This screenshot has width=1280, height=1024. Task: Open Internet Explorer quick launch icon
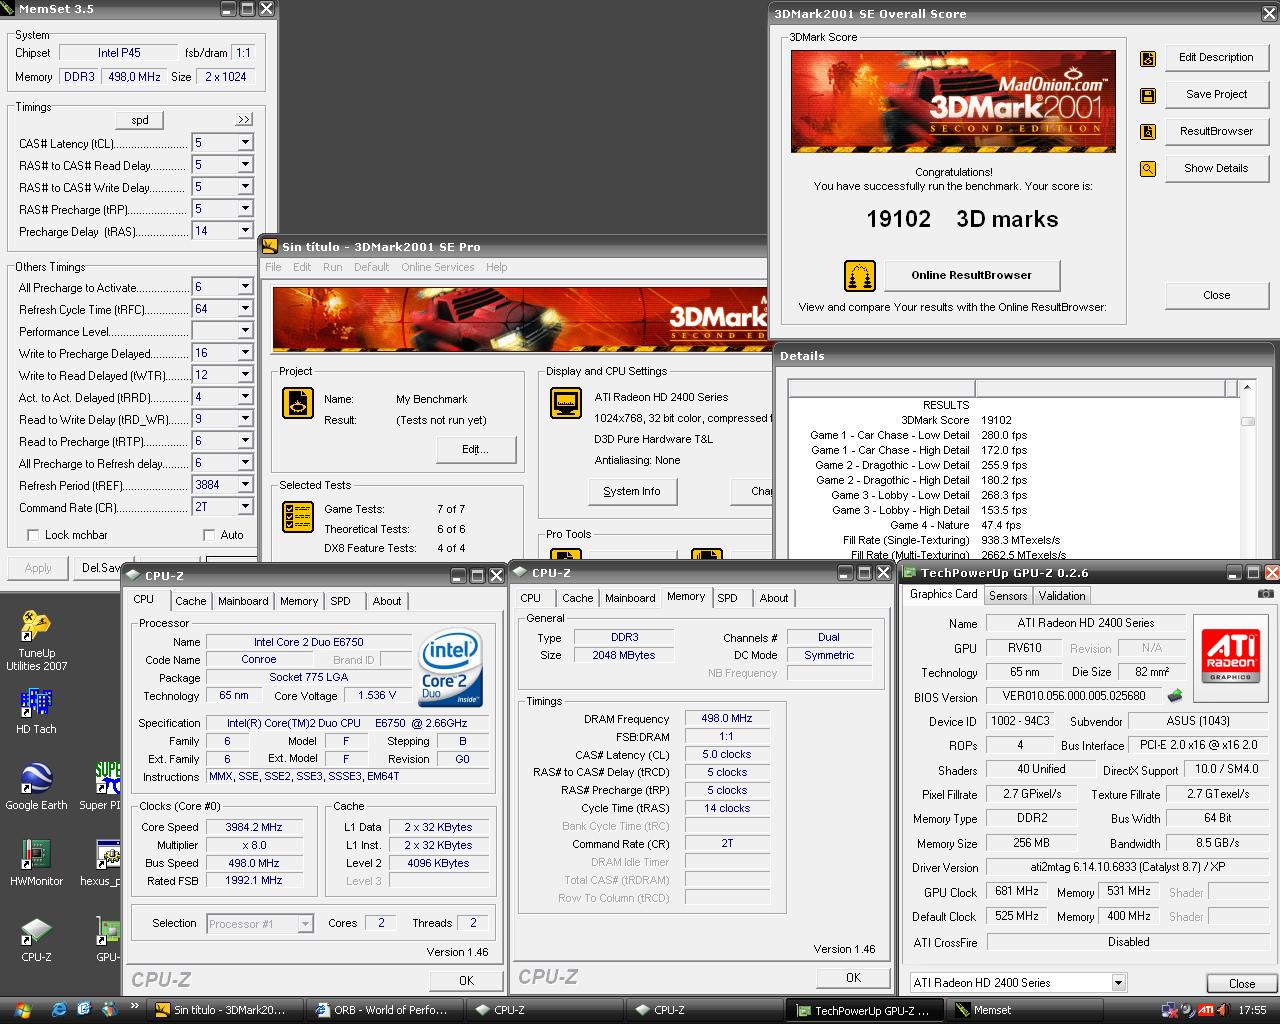tap(59, 1010)
